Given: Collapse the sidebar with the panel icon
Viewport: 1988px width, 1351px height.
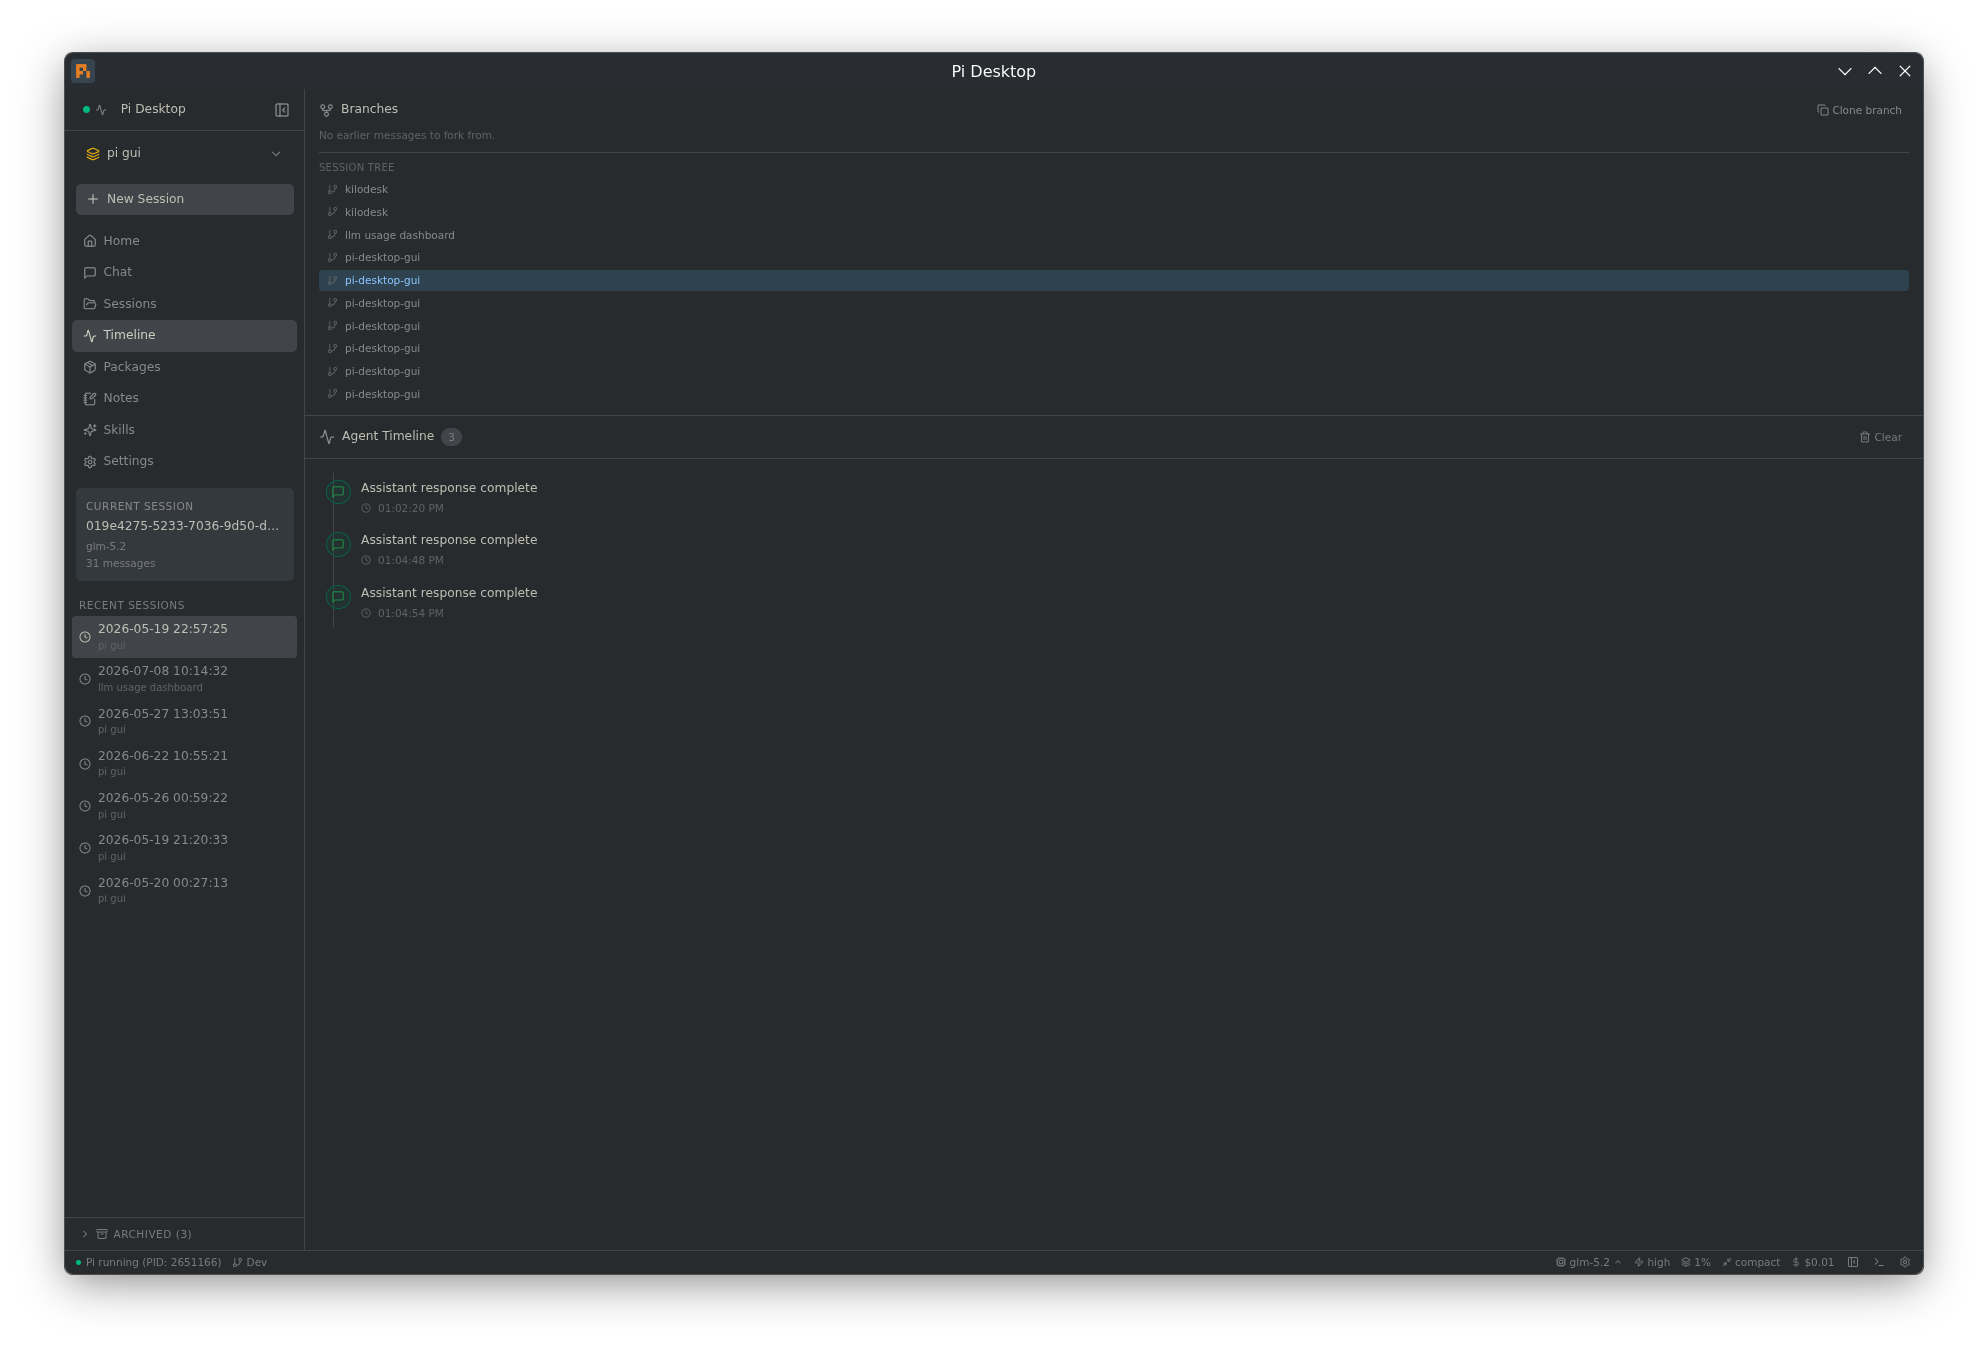Looking at the screenshot, I should (282, 110).
